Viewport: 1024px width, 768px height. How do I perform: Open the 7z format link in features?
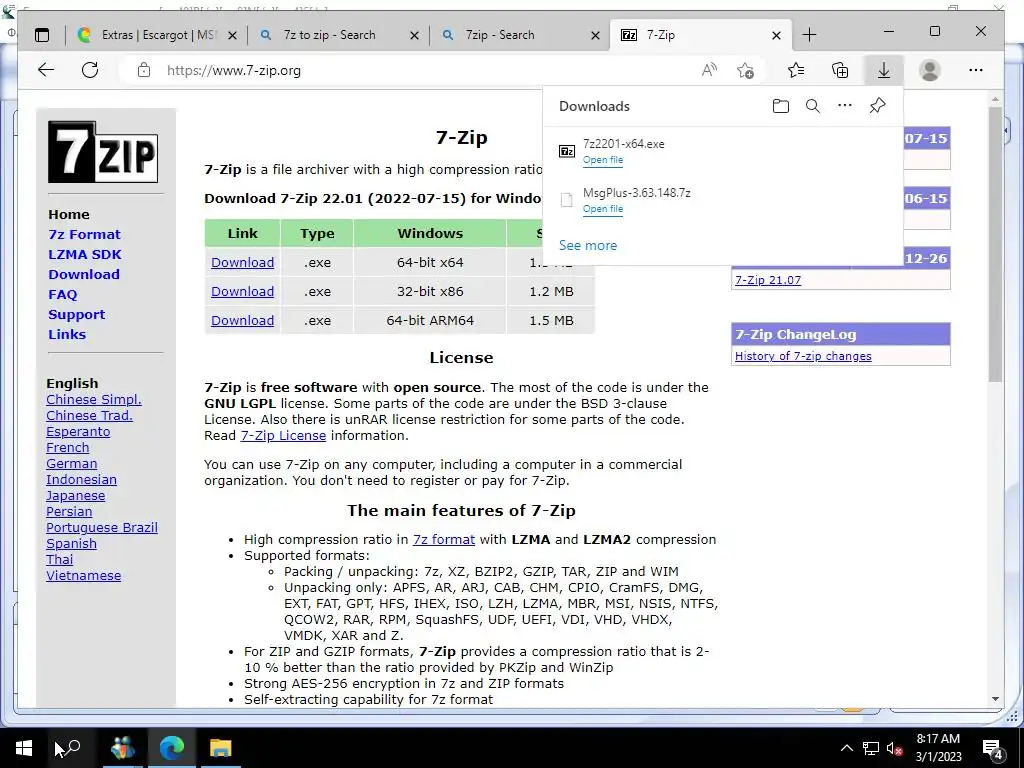(x=443, y=539)
